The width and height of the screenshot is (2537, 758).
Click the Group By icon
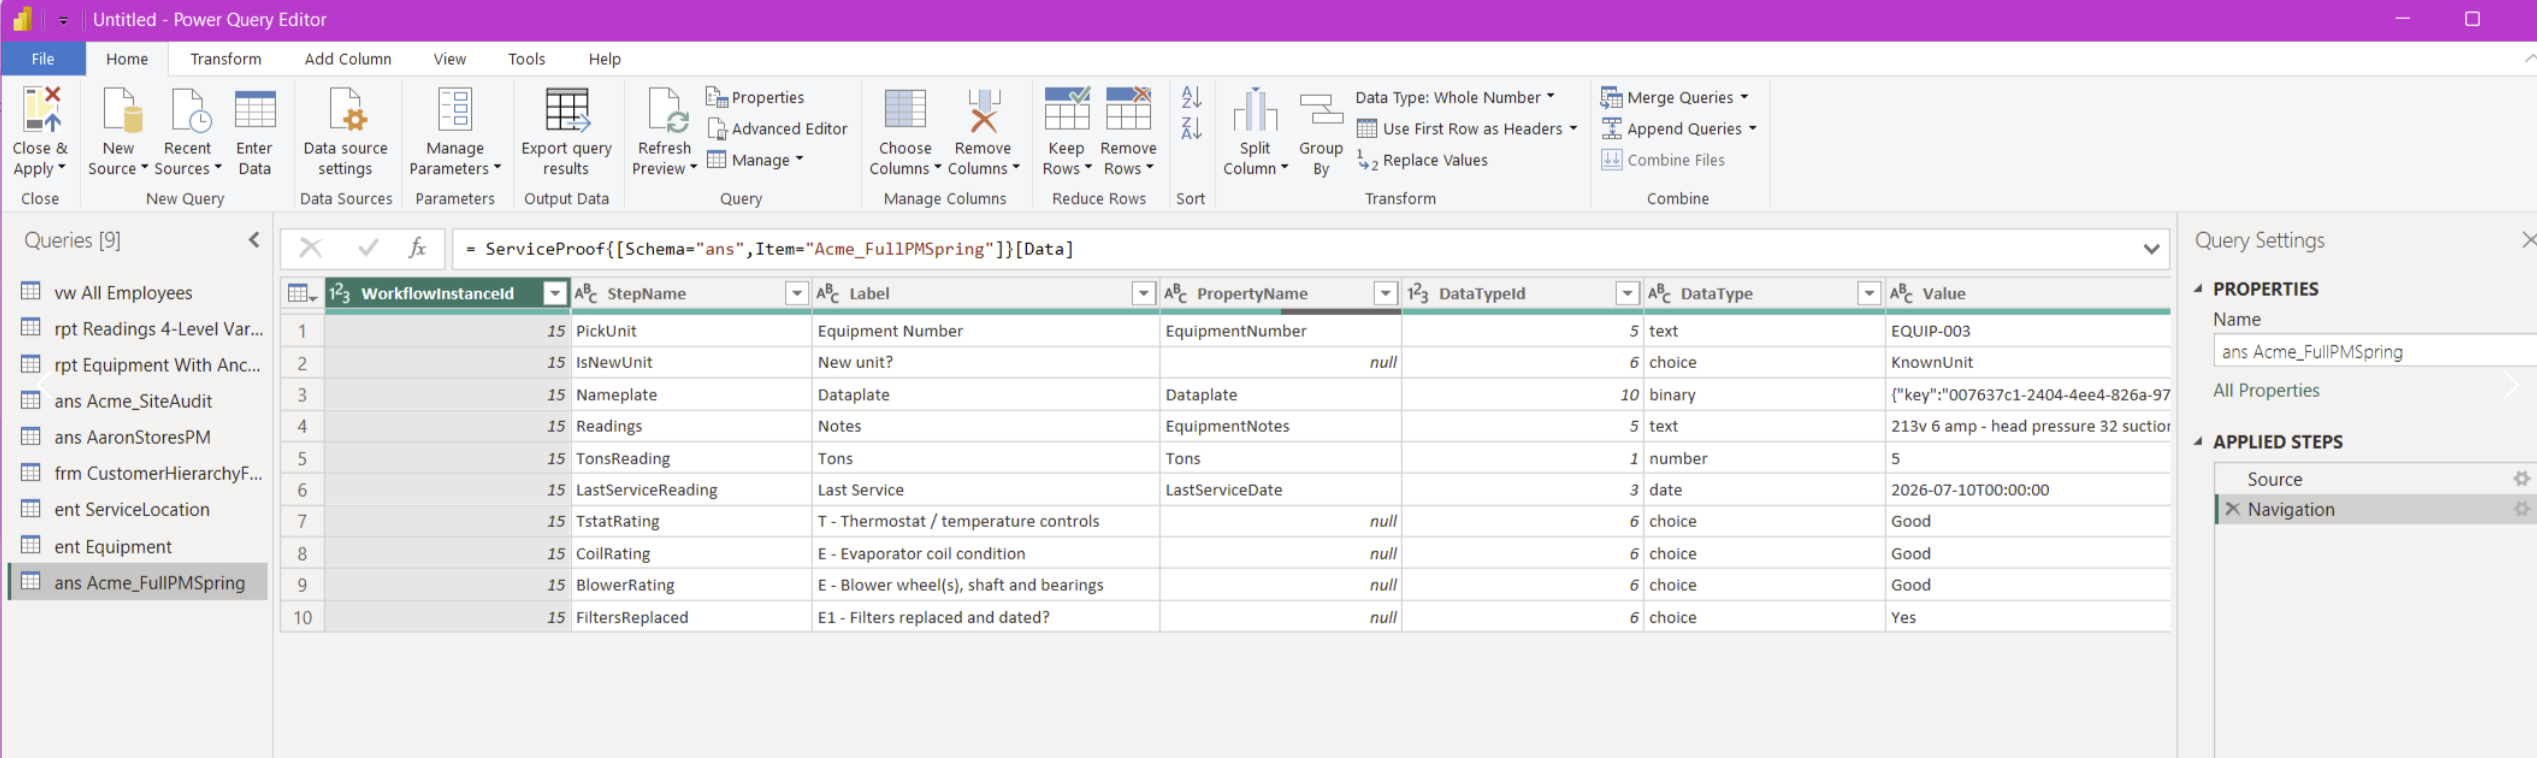pos(1321,109)
